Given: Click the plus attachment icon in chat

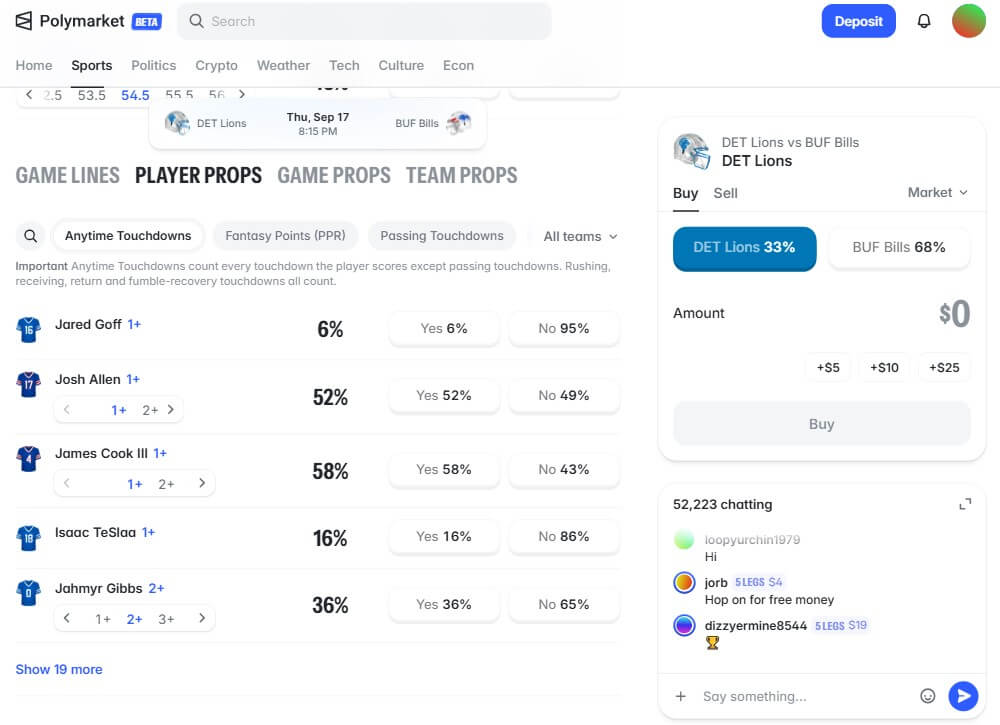Looking at the screenshot, I should coord(680,696).
